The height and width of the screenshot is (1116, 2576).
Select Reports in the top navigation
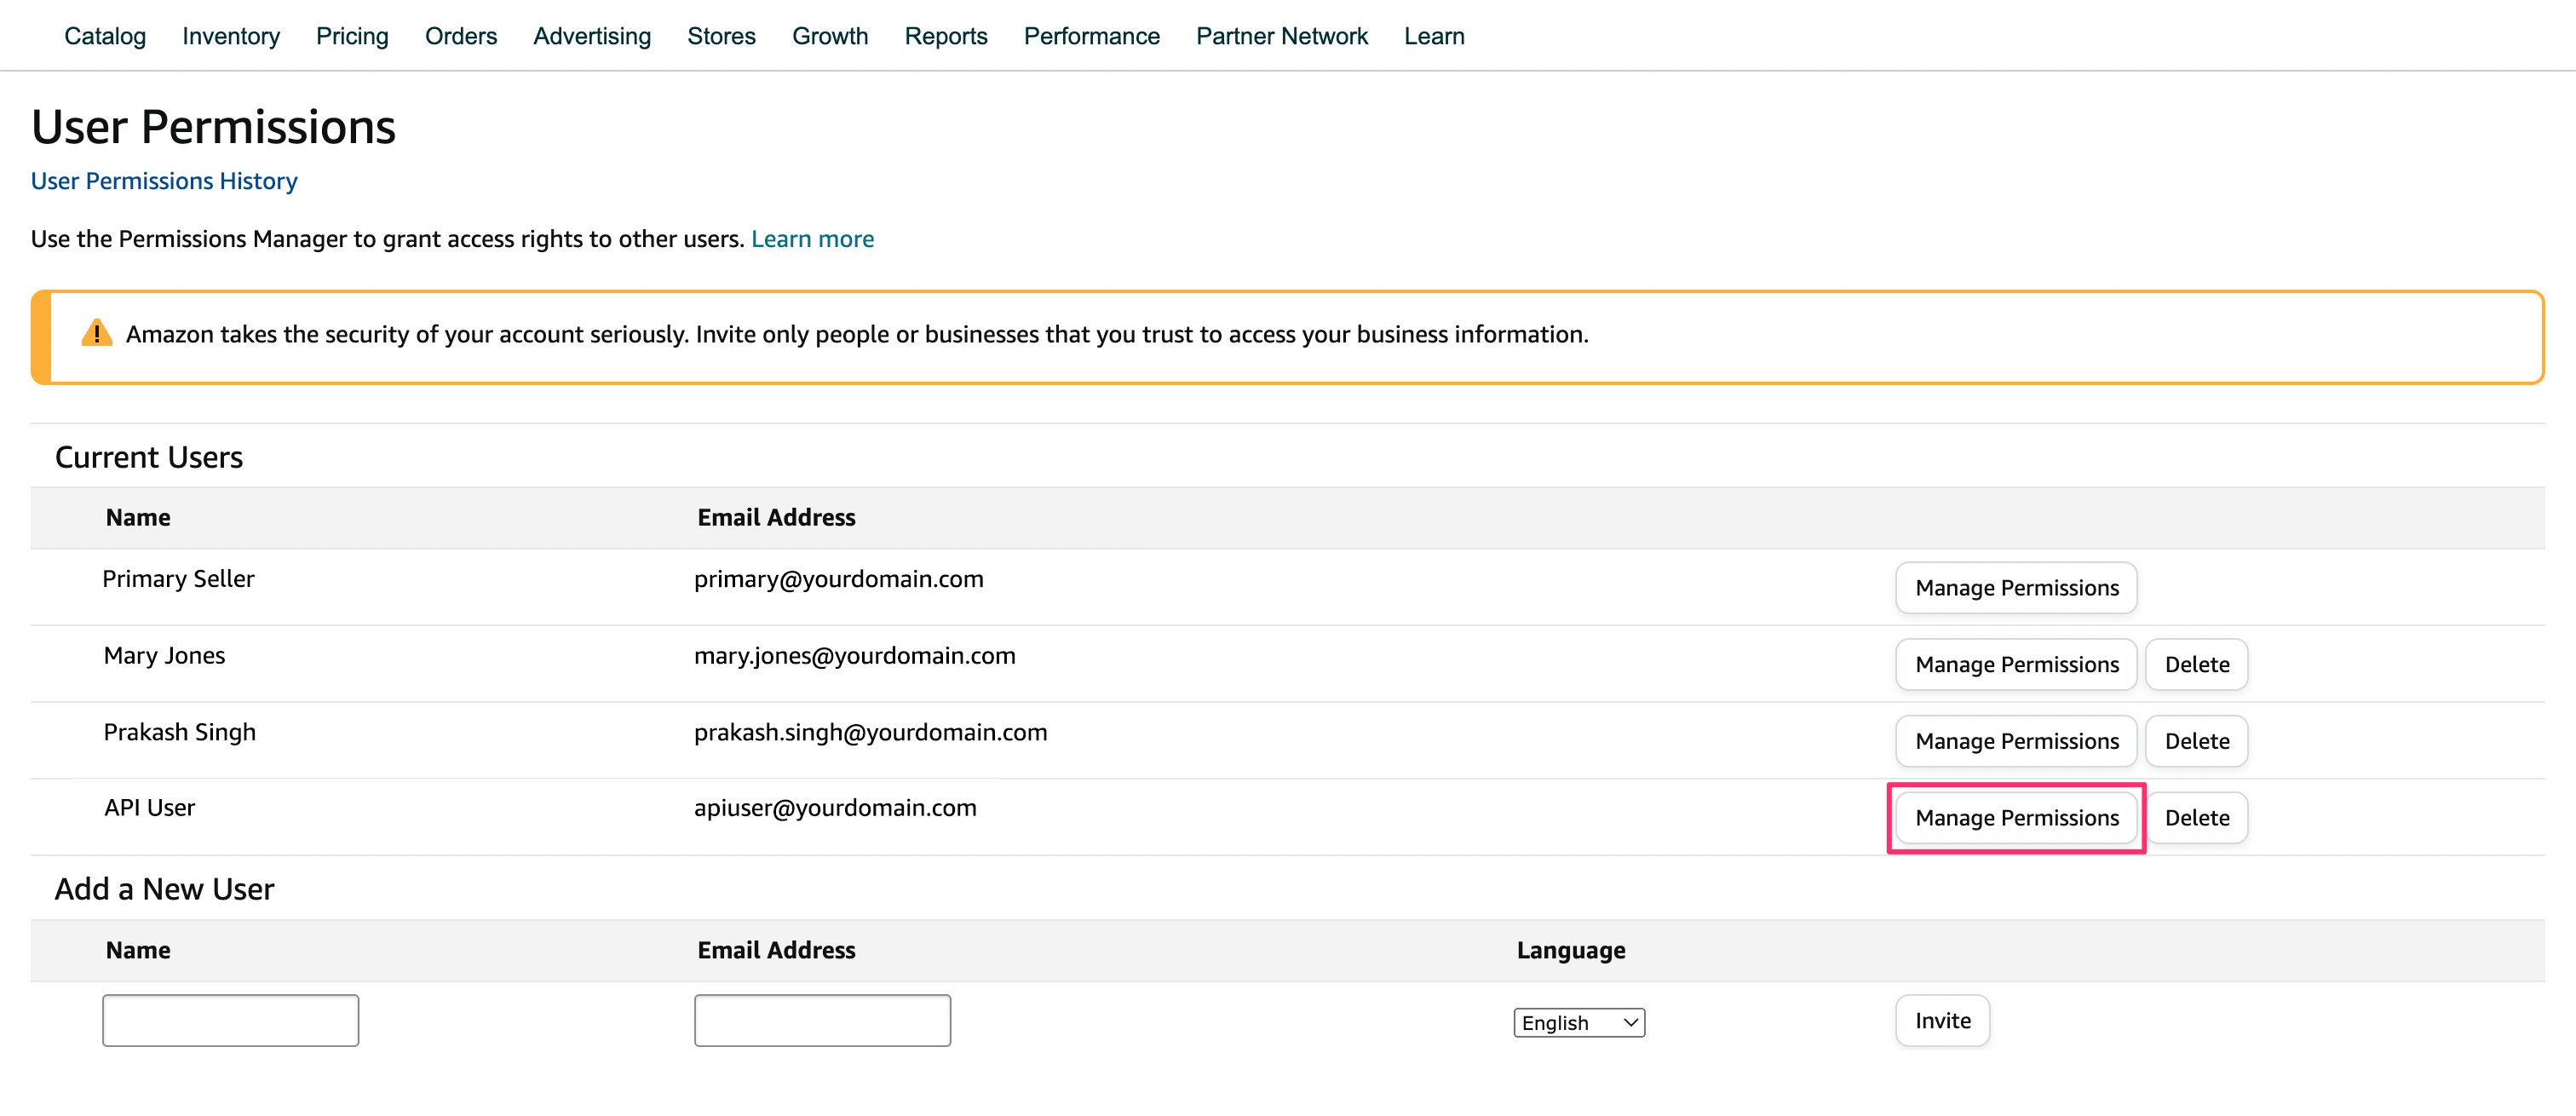tap(945, 36)
